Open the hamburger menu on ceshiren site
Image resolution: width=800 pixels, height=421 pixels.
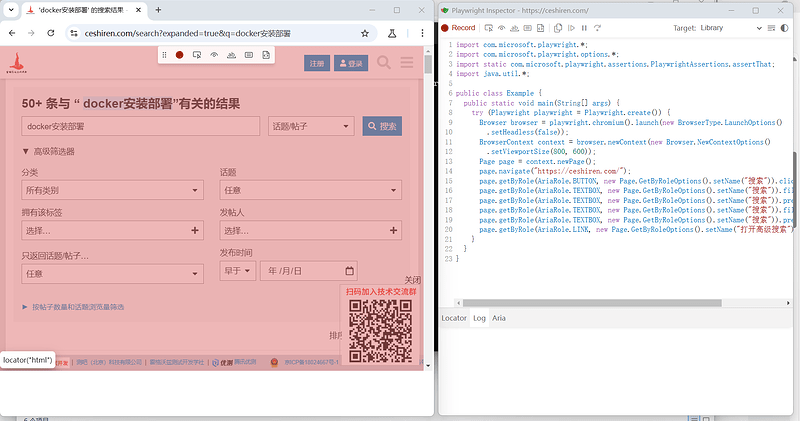[x=407, y=63]
